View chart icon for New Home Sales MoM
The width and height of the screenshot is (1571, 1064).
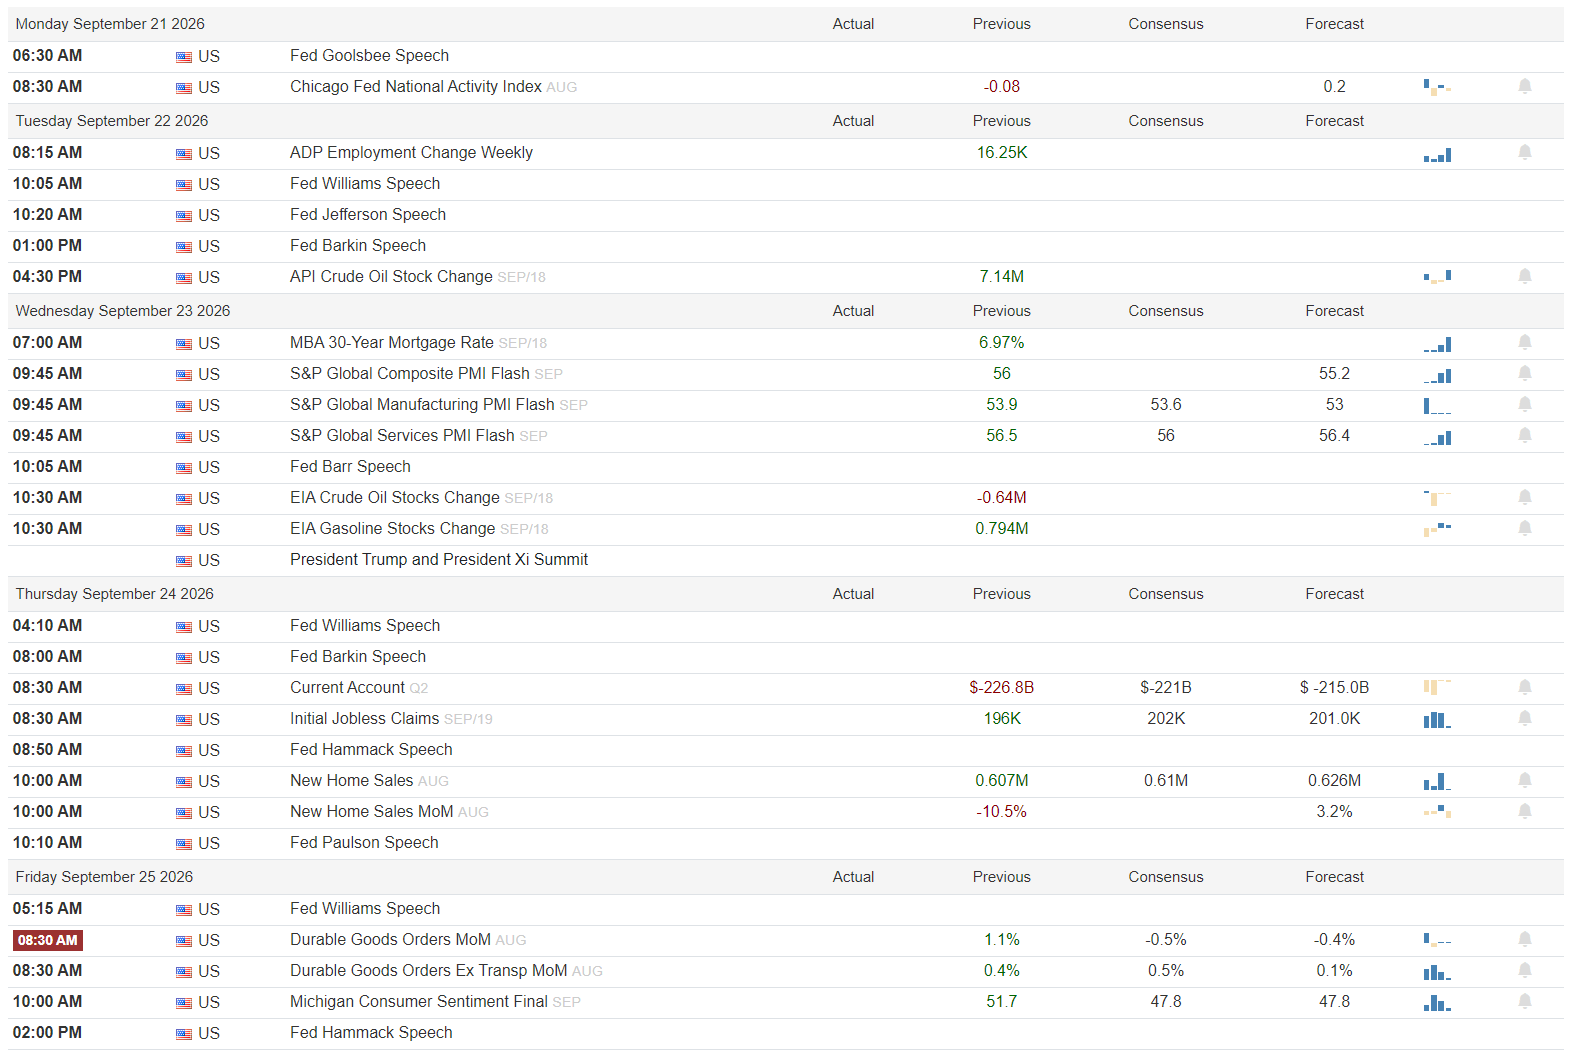click(1437, 812)
